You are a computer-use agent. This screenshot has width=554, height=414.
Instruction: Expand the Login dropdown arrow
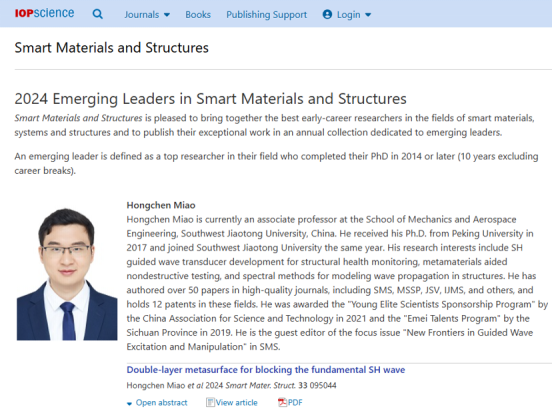click(x=368, y=15)
